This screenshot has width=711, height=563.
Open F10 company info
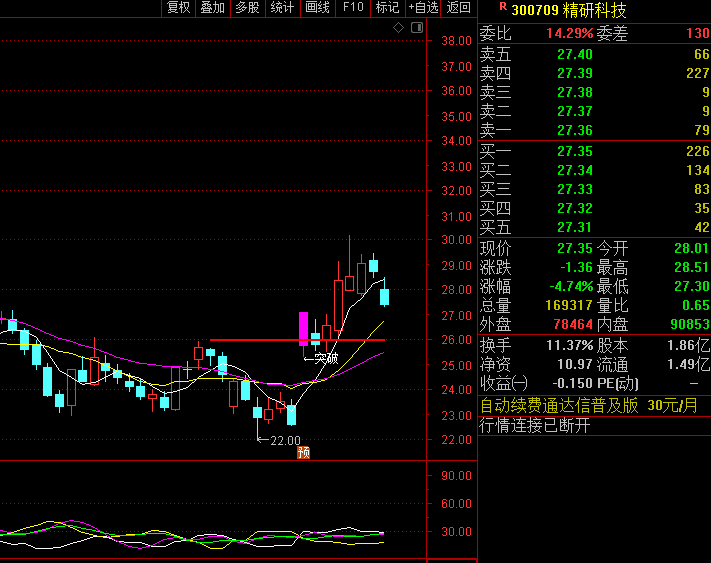coord(353,8)
